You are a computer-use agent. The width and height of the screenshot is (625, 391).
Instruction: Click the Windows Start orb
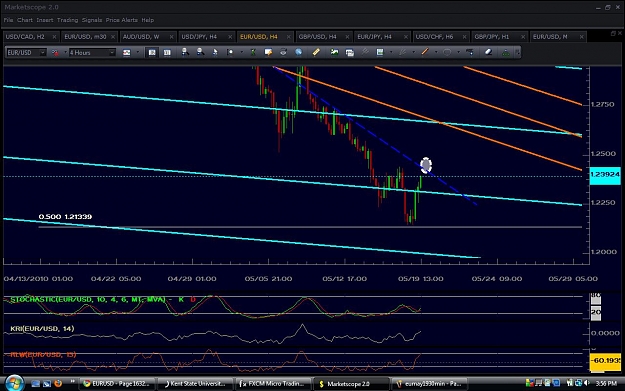point(14,383)
